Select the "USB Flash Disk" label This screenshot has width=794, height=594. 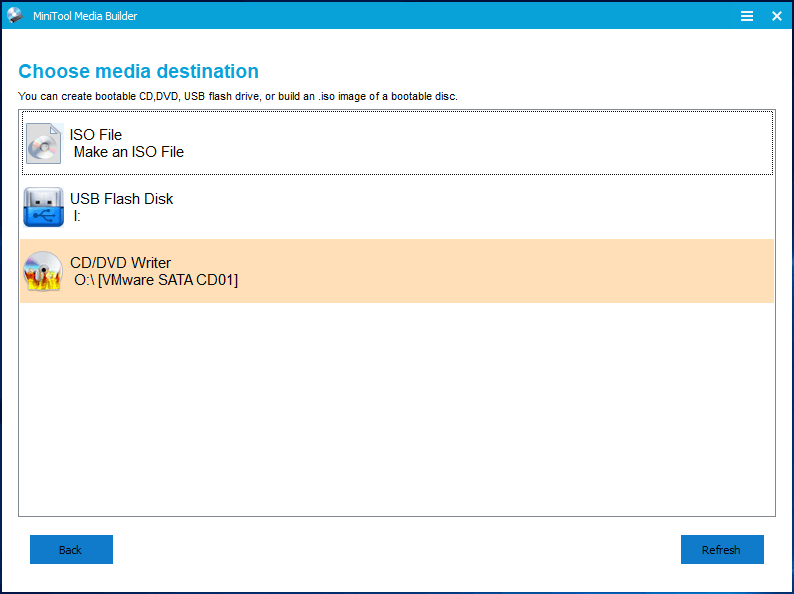tap(122, 199)
